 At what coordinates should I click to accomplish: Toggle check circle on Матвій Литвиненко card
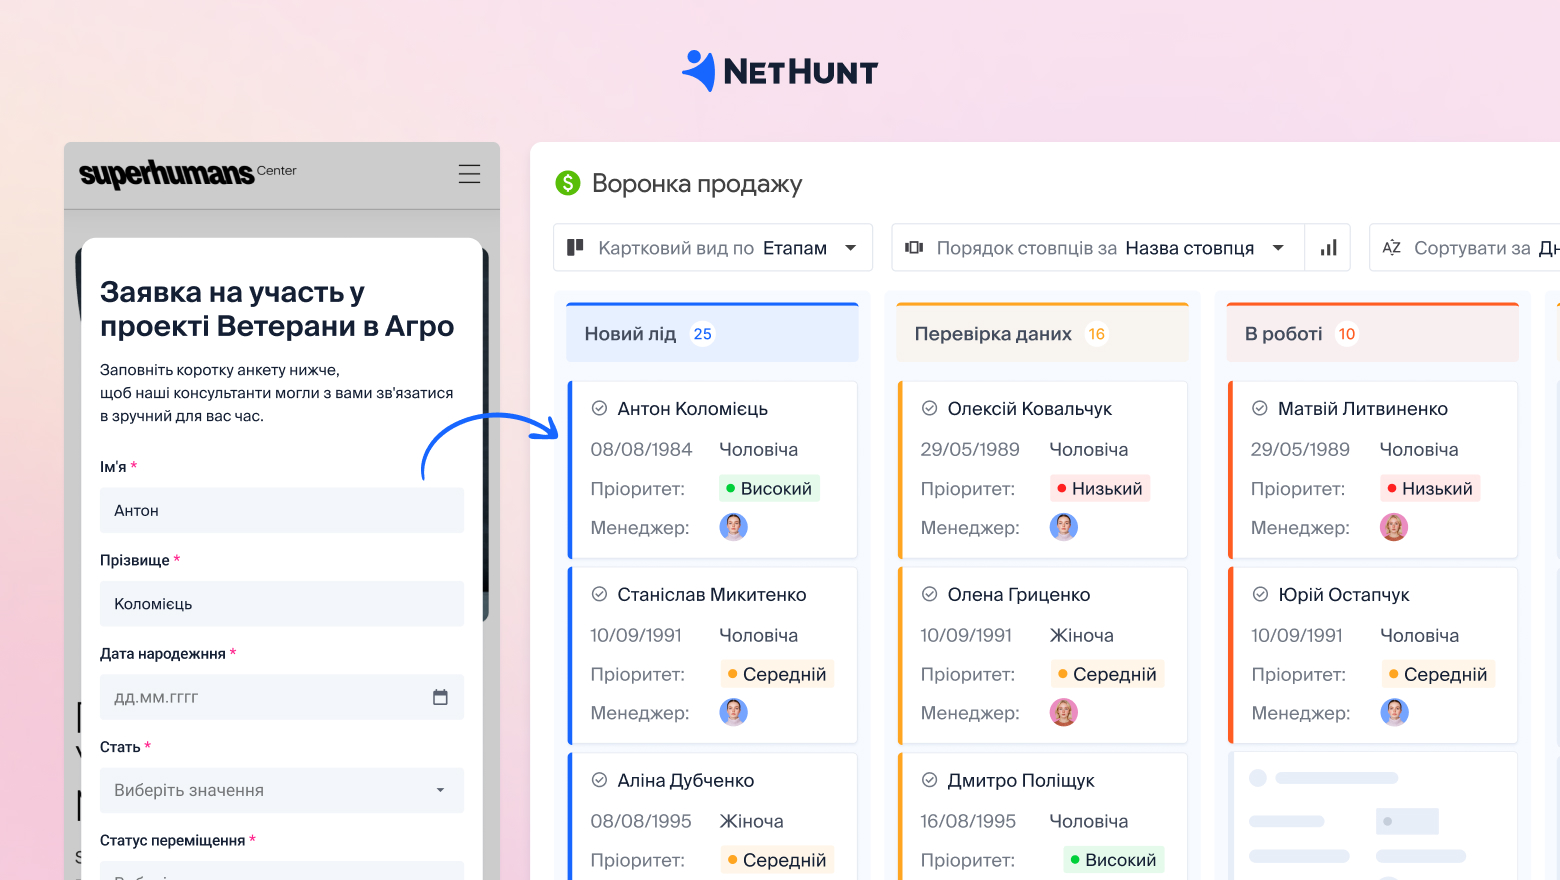coord(1260,408)
